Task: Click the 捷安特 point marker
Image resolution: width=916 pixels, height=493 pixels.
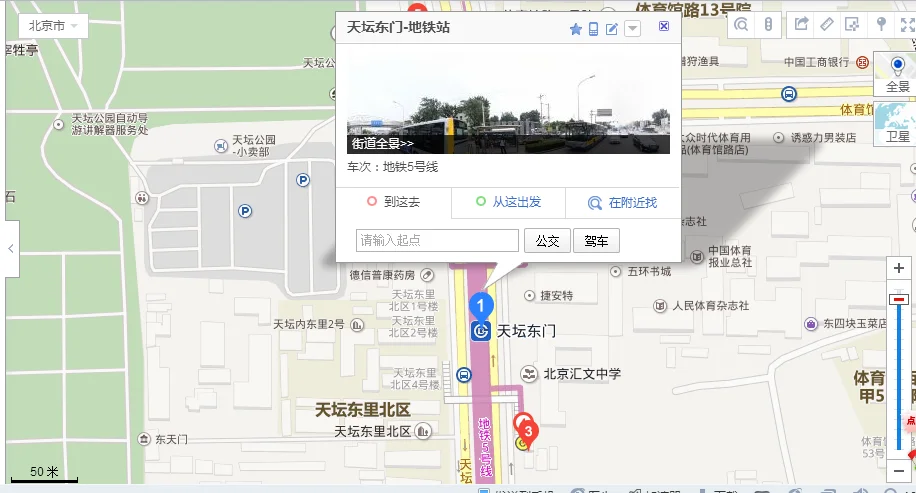Action: pos(529,296)
